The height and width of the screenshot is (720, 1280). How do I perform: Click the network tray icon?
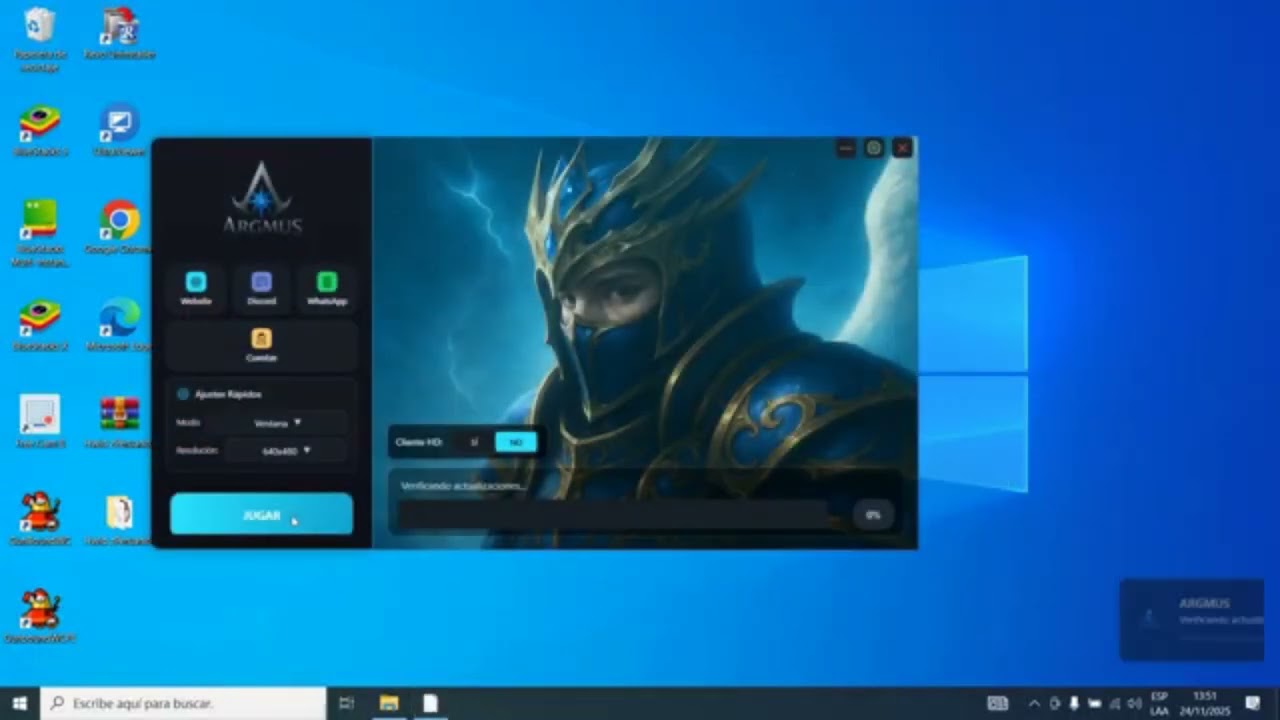point(1114,703)
